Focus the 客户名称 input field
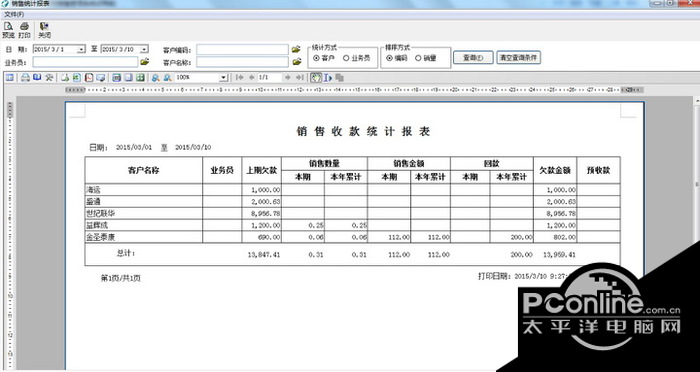 [x=242, y=62]
